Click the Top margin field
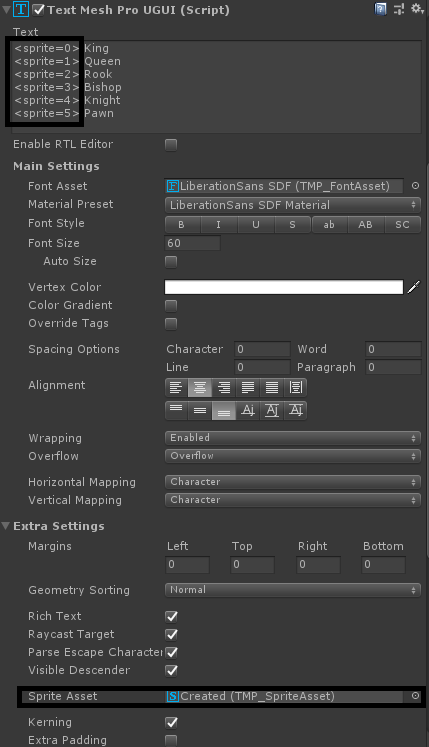Screen dimensions: 429x747 pos(253,565)
